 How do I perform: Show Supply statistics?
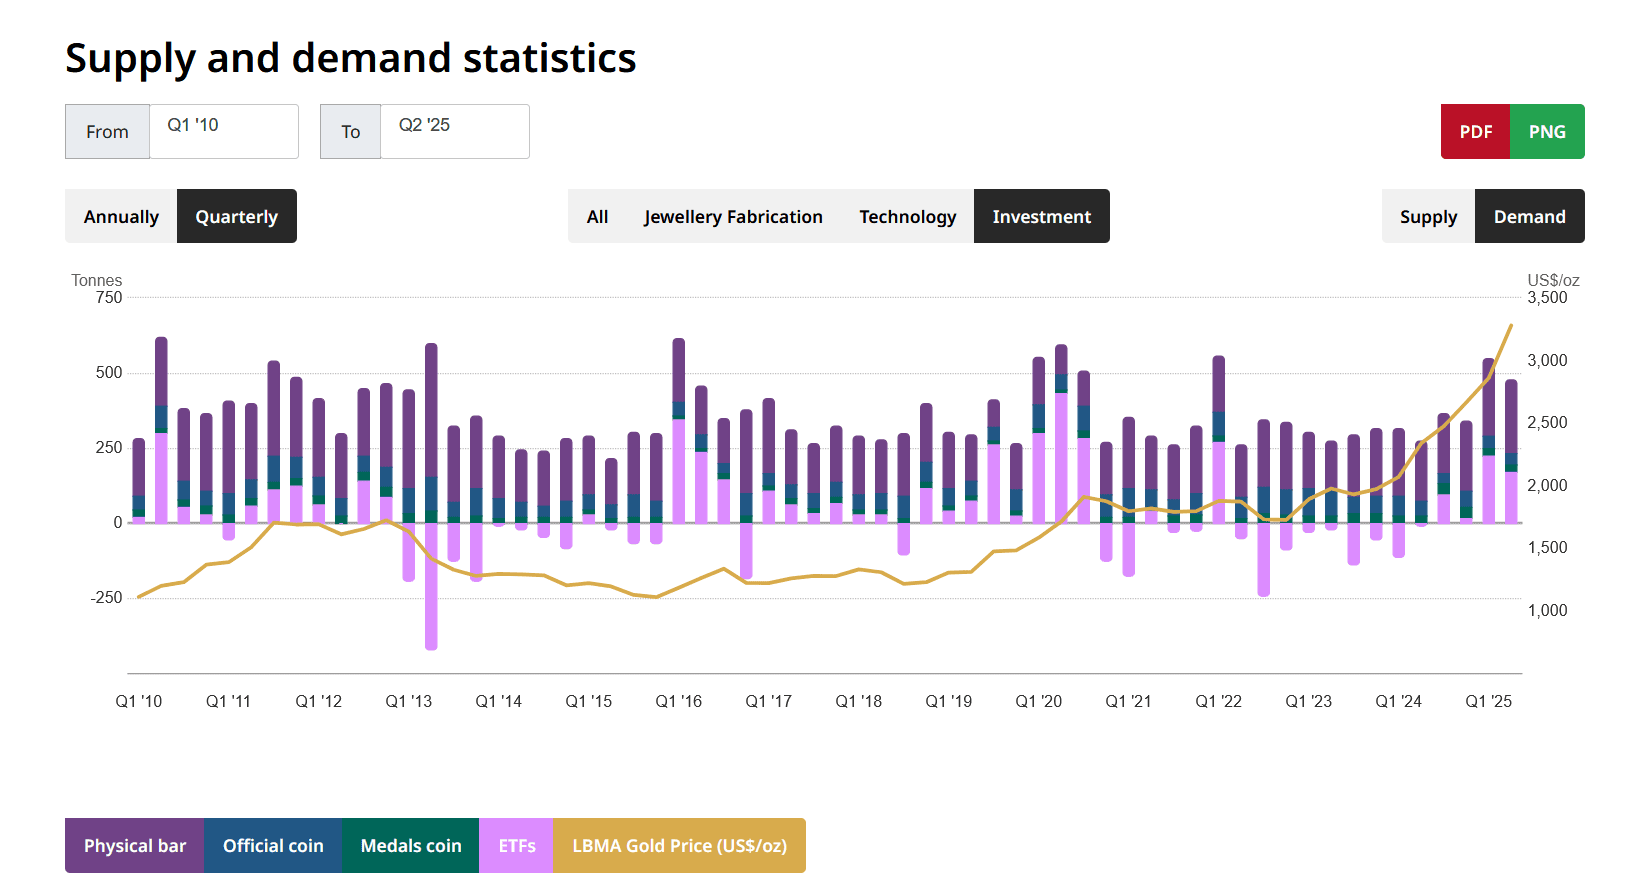(x=1428, y=217)
